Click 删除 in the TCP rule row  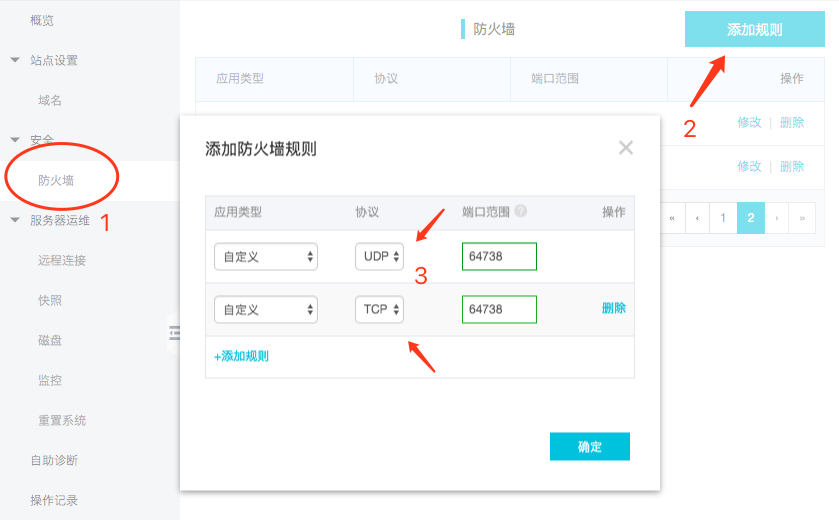pyautogui.click(x=614, y=308)
